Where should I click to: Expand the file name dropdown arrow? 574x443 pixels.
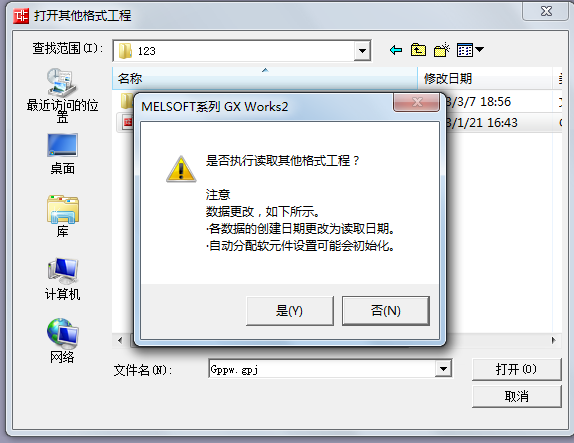coord(443,369)
